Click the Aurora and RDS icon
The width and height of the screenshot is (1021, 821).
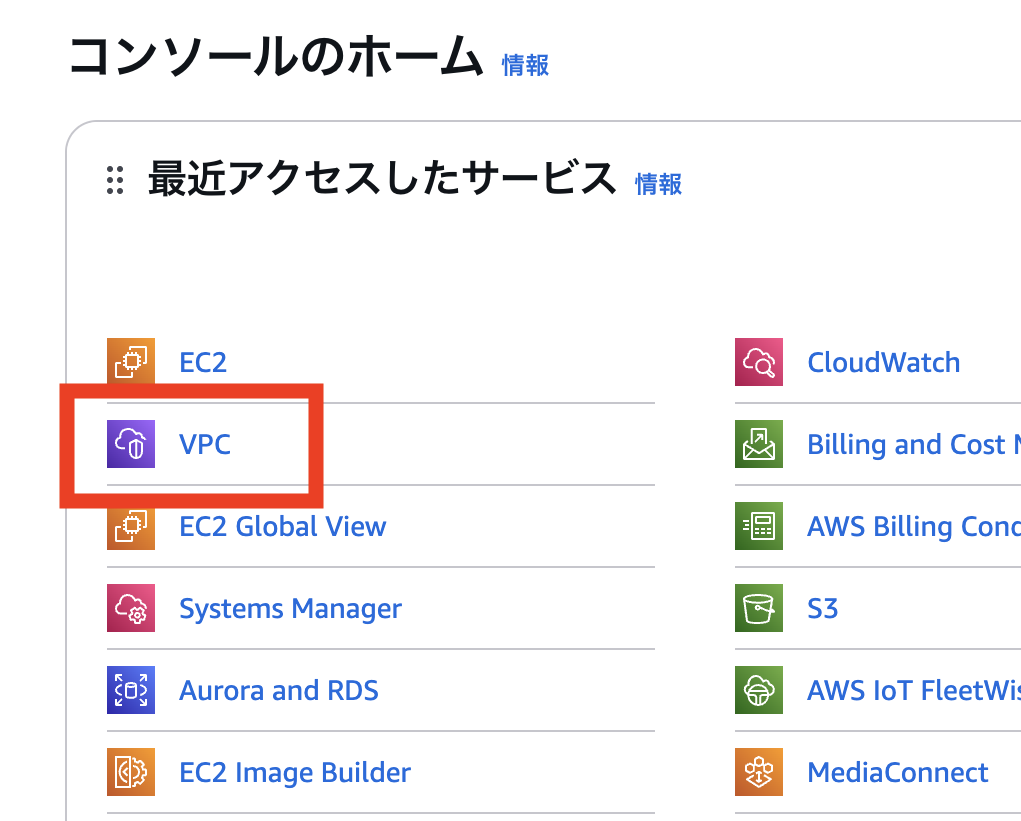click(x=130, y=690)
